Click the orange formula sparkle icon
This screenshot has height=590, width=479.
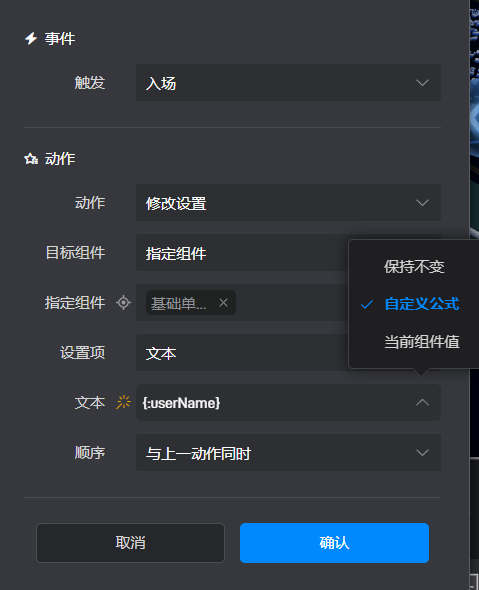click(x=123, y=402)
